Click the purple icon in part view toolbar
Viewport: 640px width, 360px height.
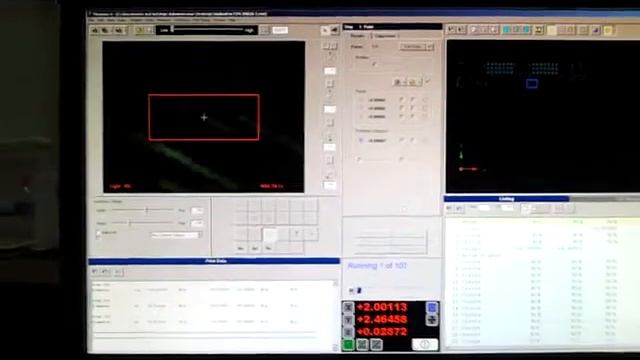tap(596, 30)
